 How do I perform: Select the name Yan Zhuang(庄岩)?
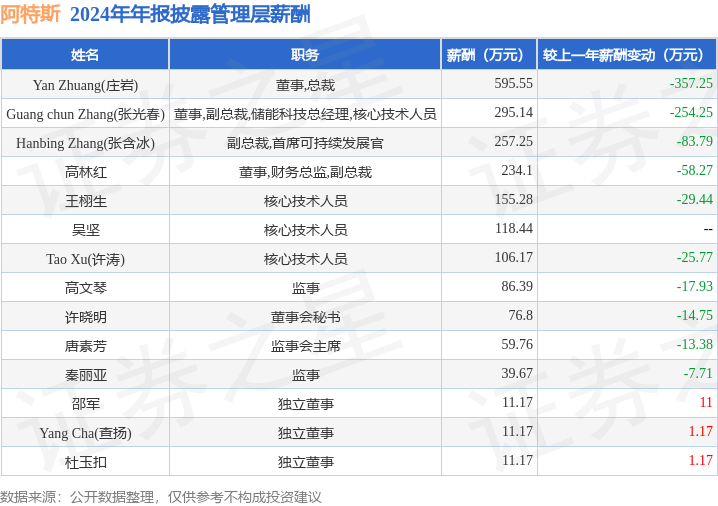coord(85,85)
